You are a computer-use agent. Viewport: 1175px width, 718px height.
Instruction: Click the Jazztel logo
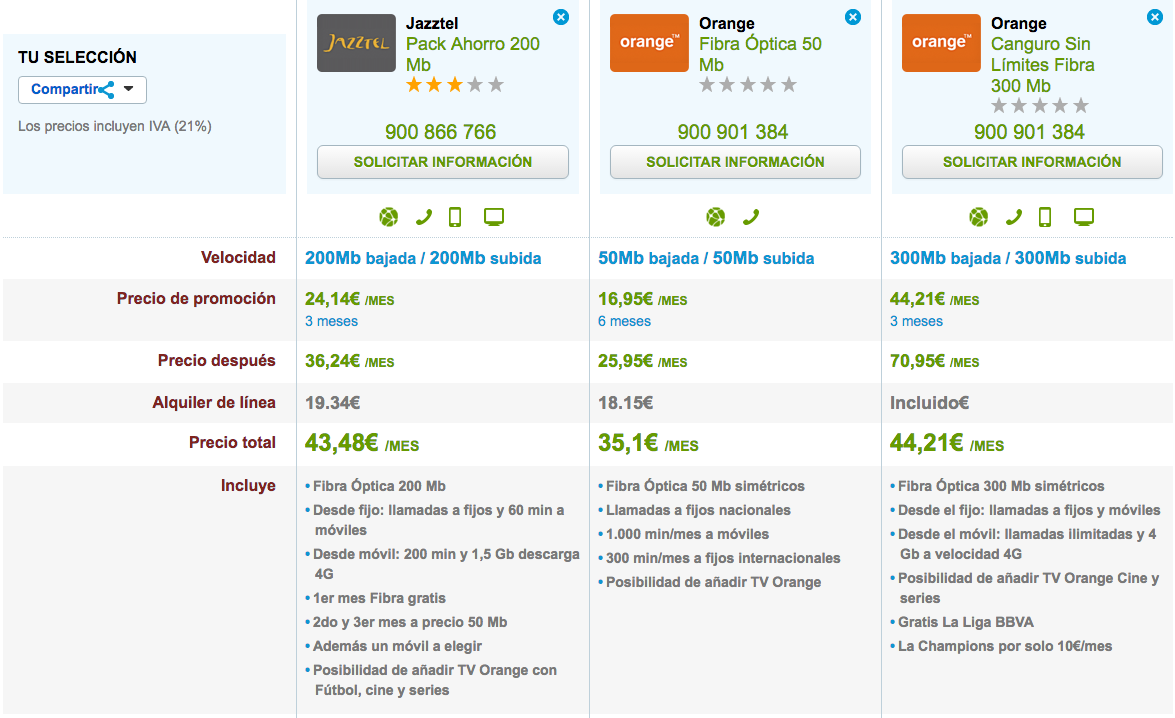point(356,43)
